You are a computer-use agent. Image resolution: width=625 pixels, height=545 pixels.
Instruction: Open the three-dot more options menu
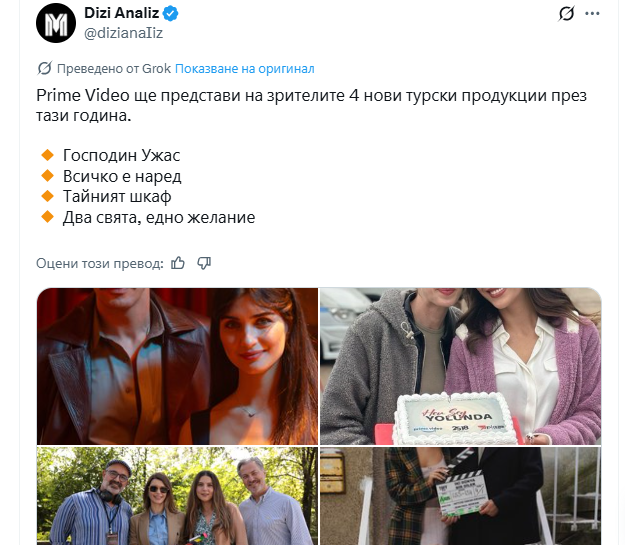coord(592,14)
